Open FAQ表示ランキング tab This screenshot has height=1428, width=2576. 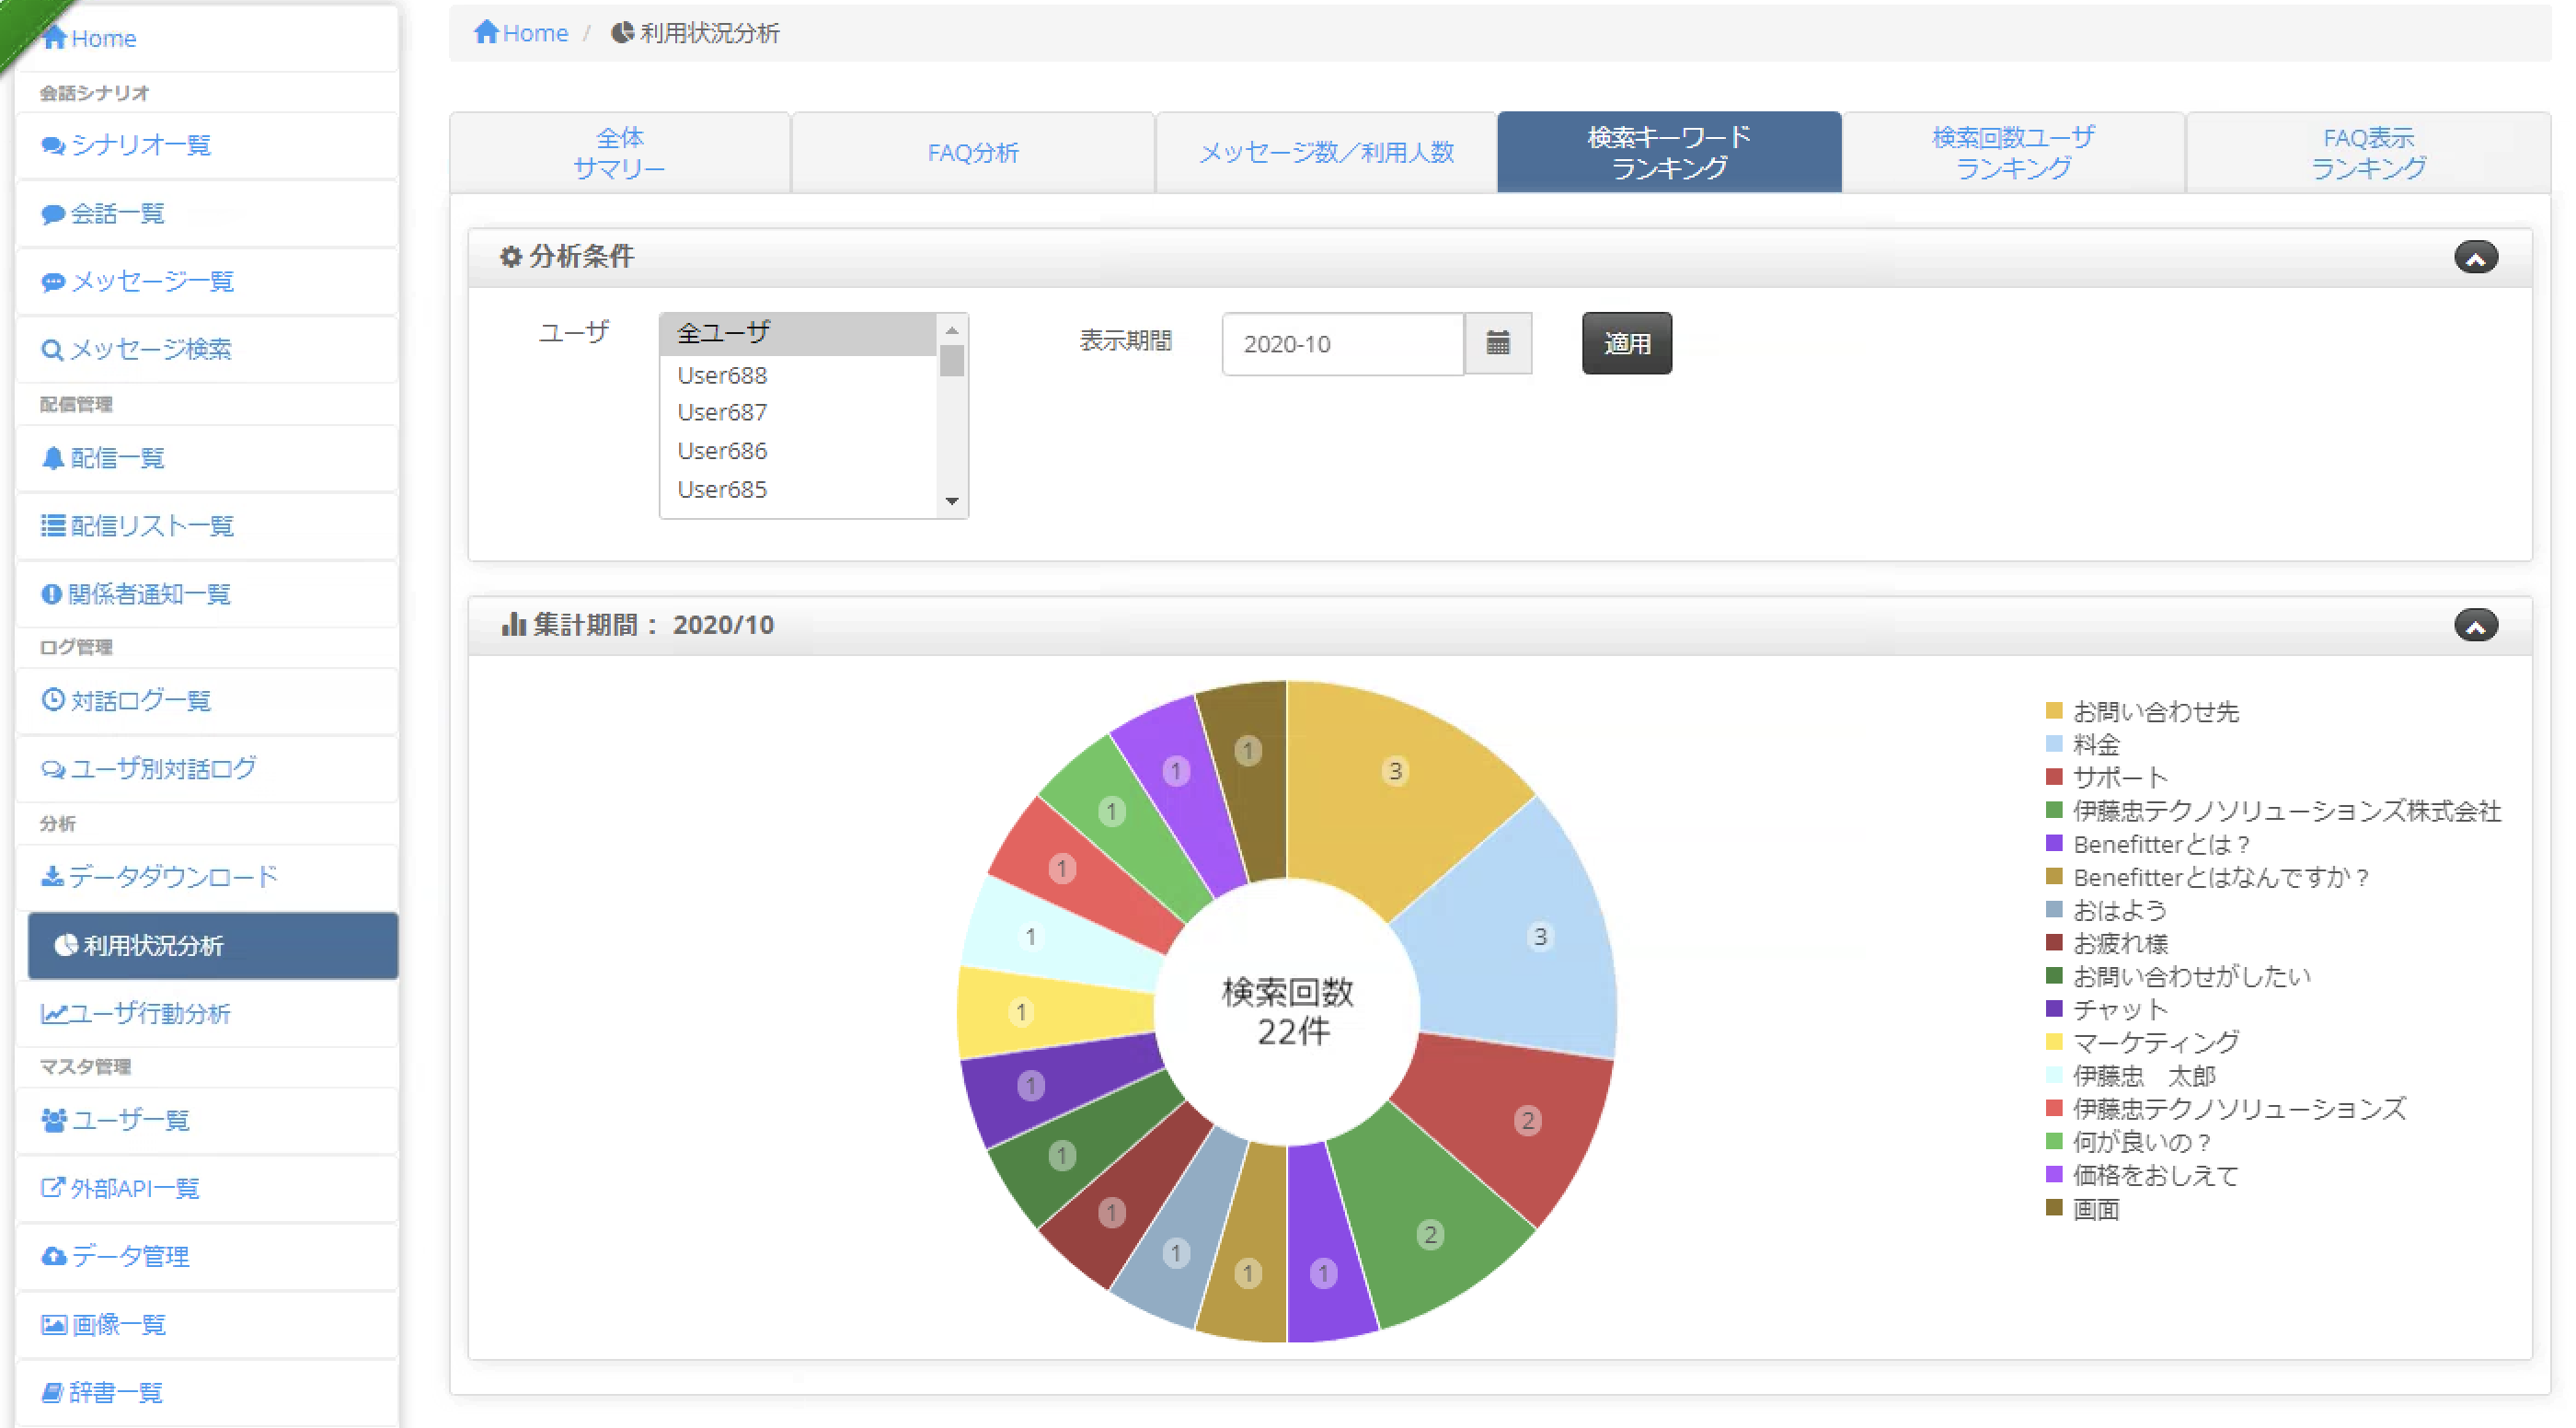click(2368, 153)
